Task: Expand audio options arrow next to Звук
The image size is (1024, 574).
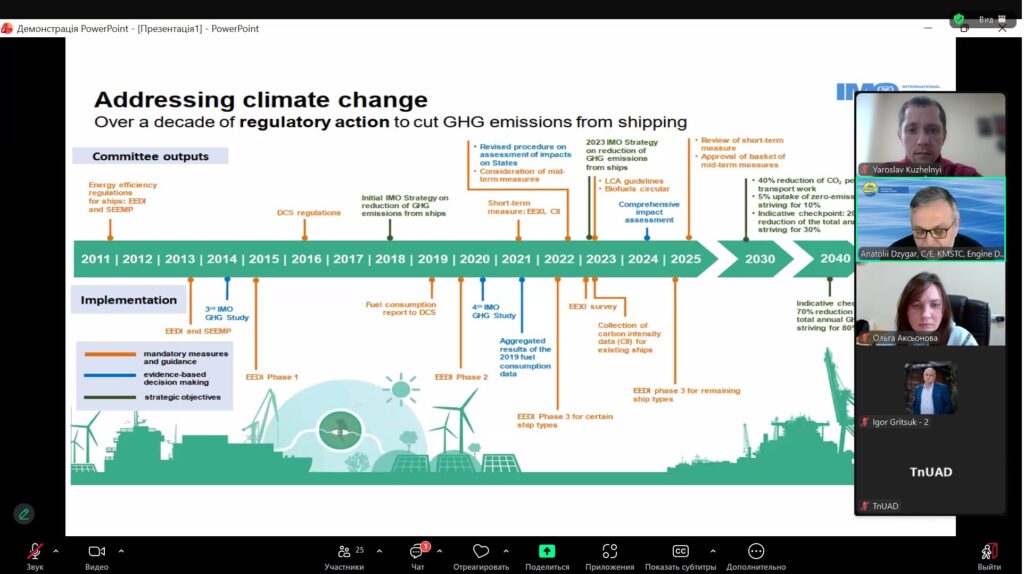Action: [x=56, y=551]
